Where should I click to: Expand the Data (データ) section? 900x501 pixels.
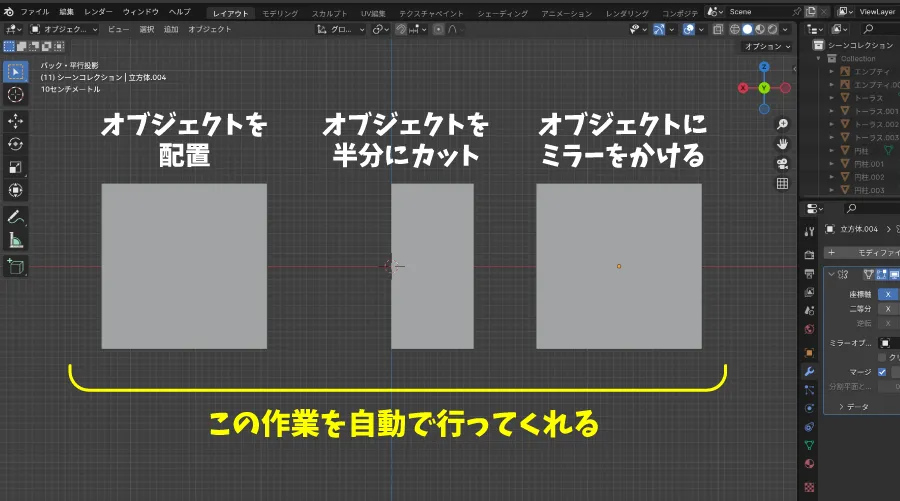[858, 407]
